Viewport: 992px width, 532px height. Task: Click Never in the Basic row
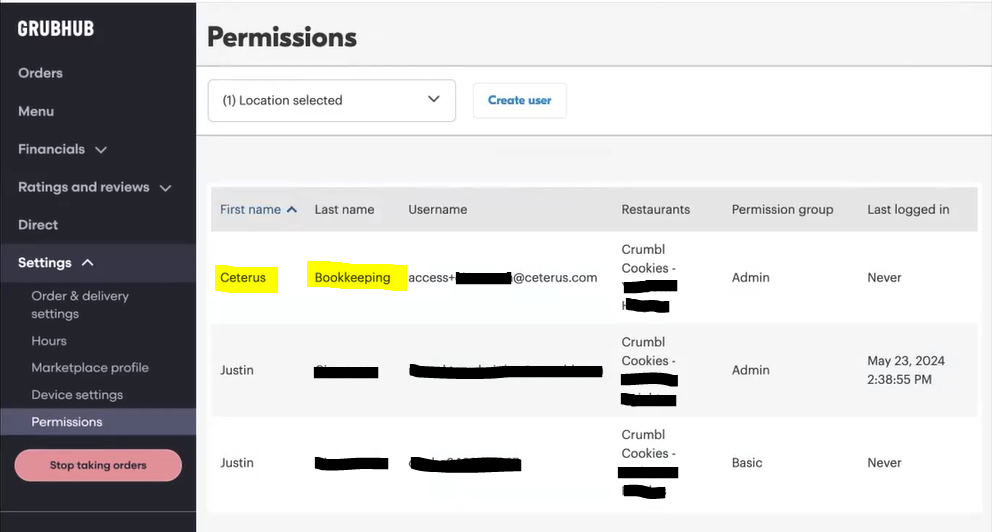coord(884,463)
